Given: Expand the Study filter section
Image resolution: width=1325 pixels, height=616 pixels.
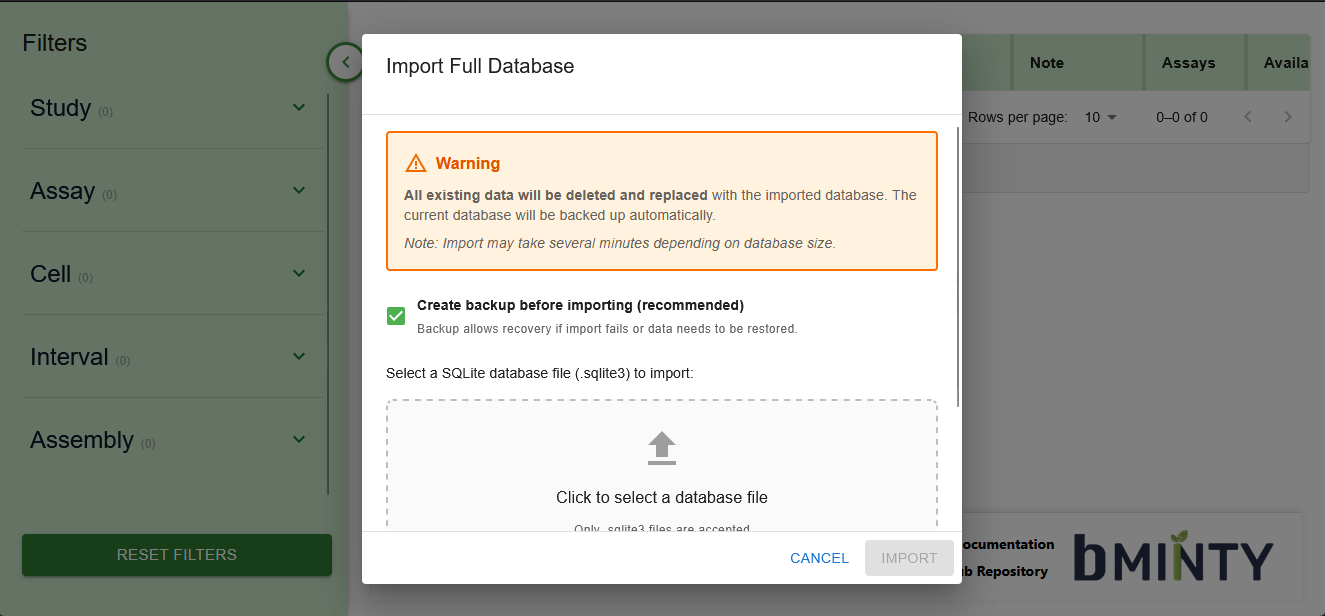Looking at the screenshot, I should [298, 107].
